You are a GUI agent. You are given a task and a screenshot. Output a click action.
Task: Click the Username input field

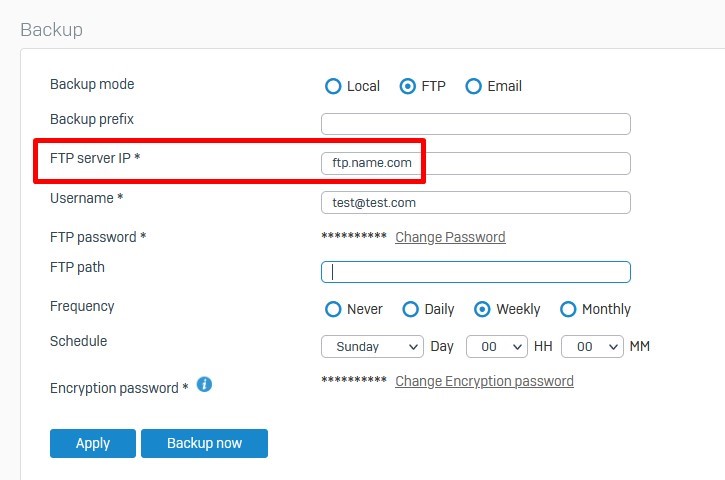476,203
